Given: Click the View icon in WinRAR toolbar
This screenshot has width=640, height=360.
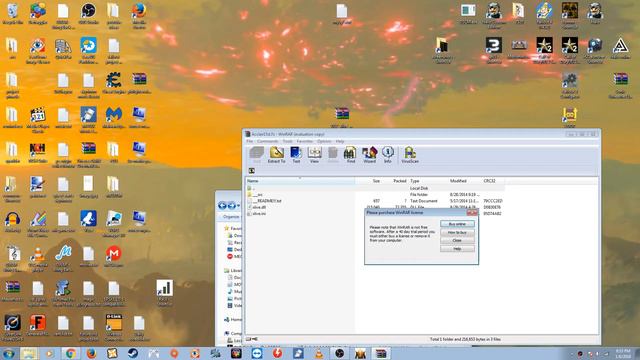Looking at the screenshot, I should click(314, 155).
